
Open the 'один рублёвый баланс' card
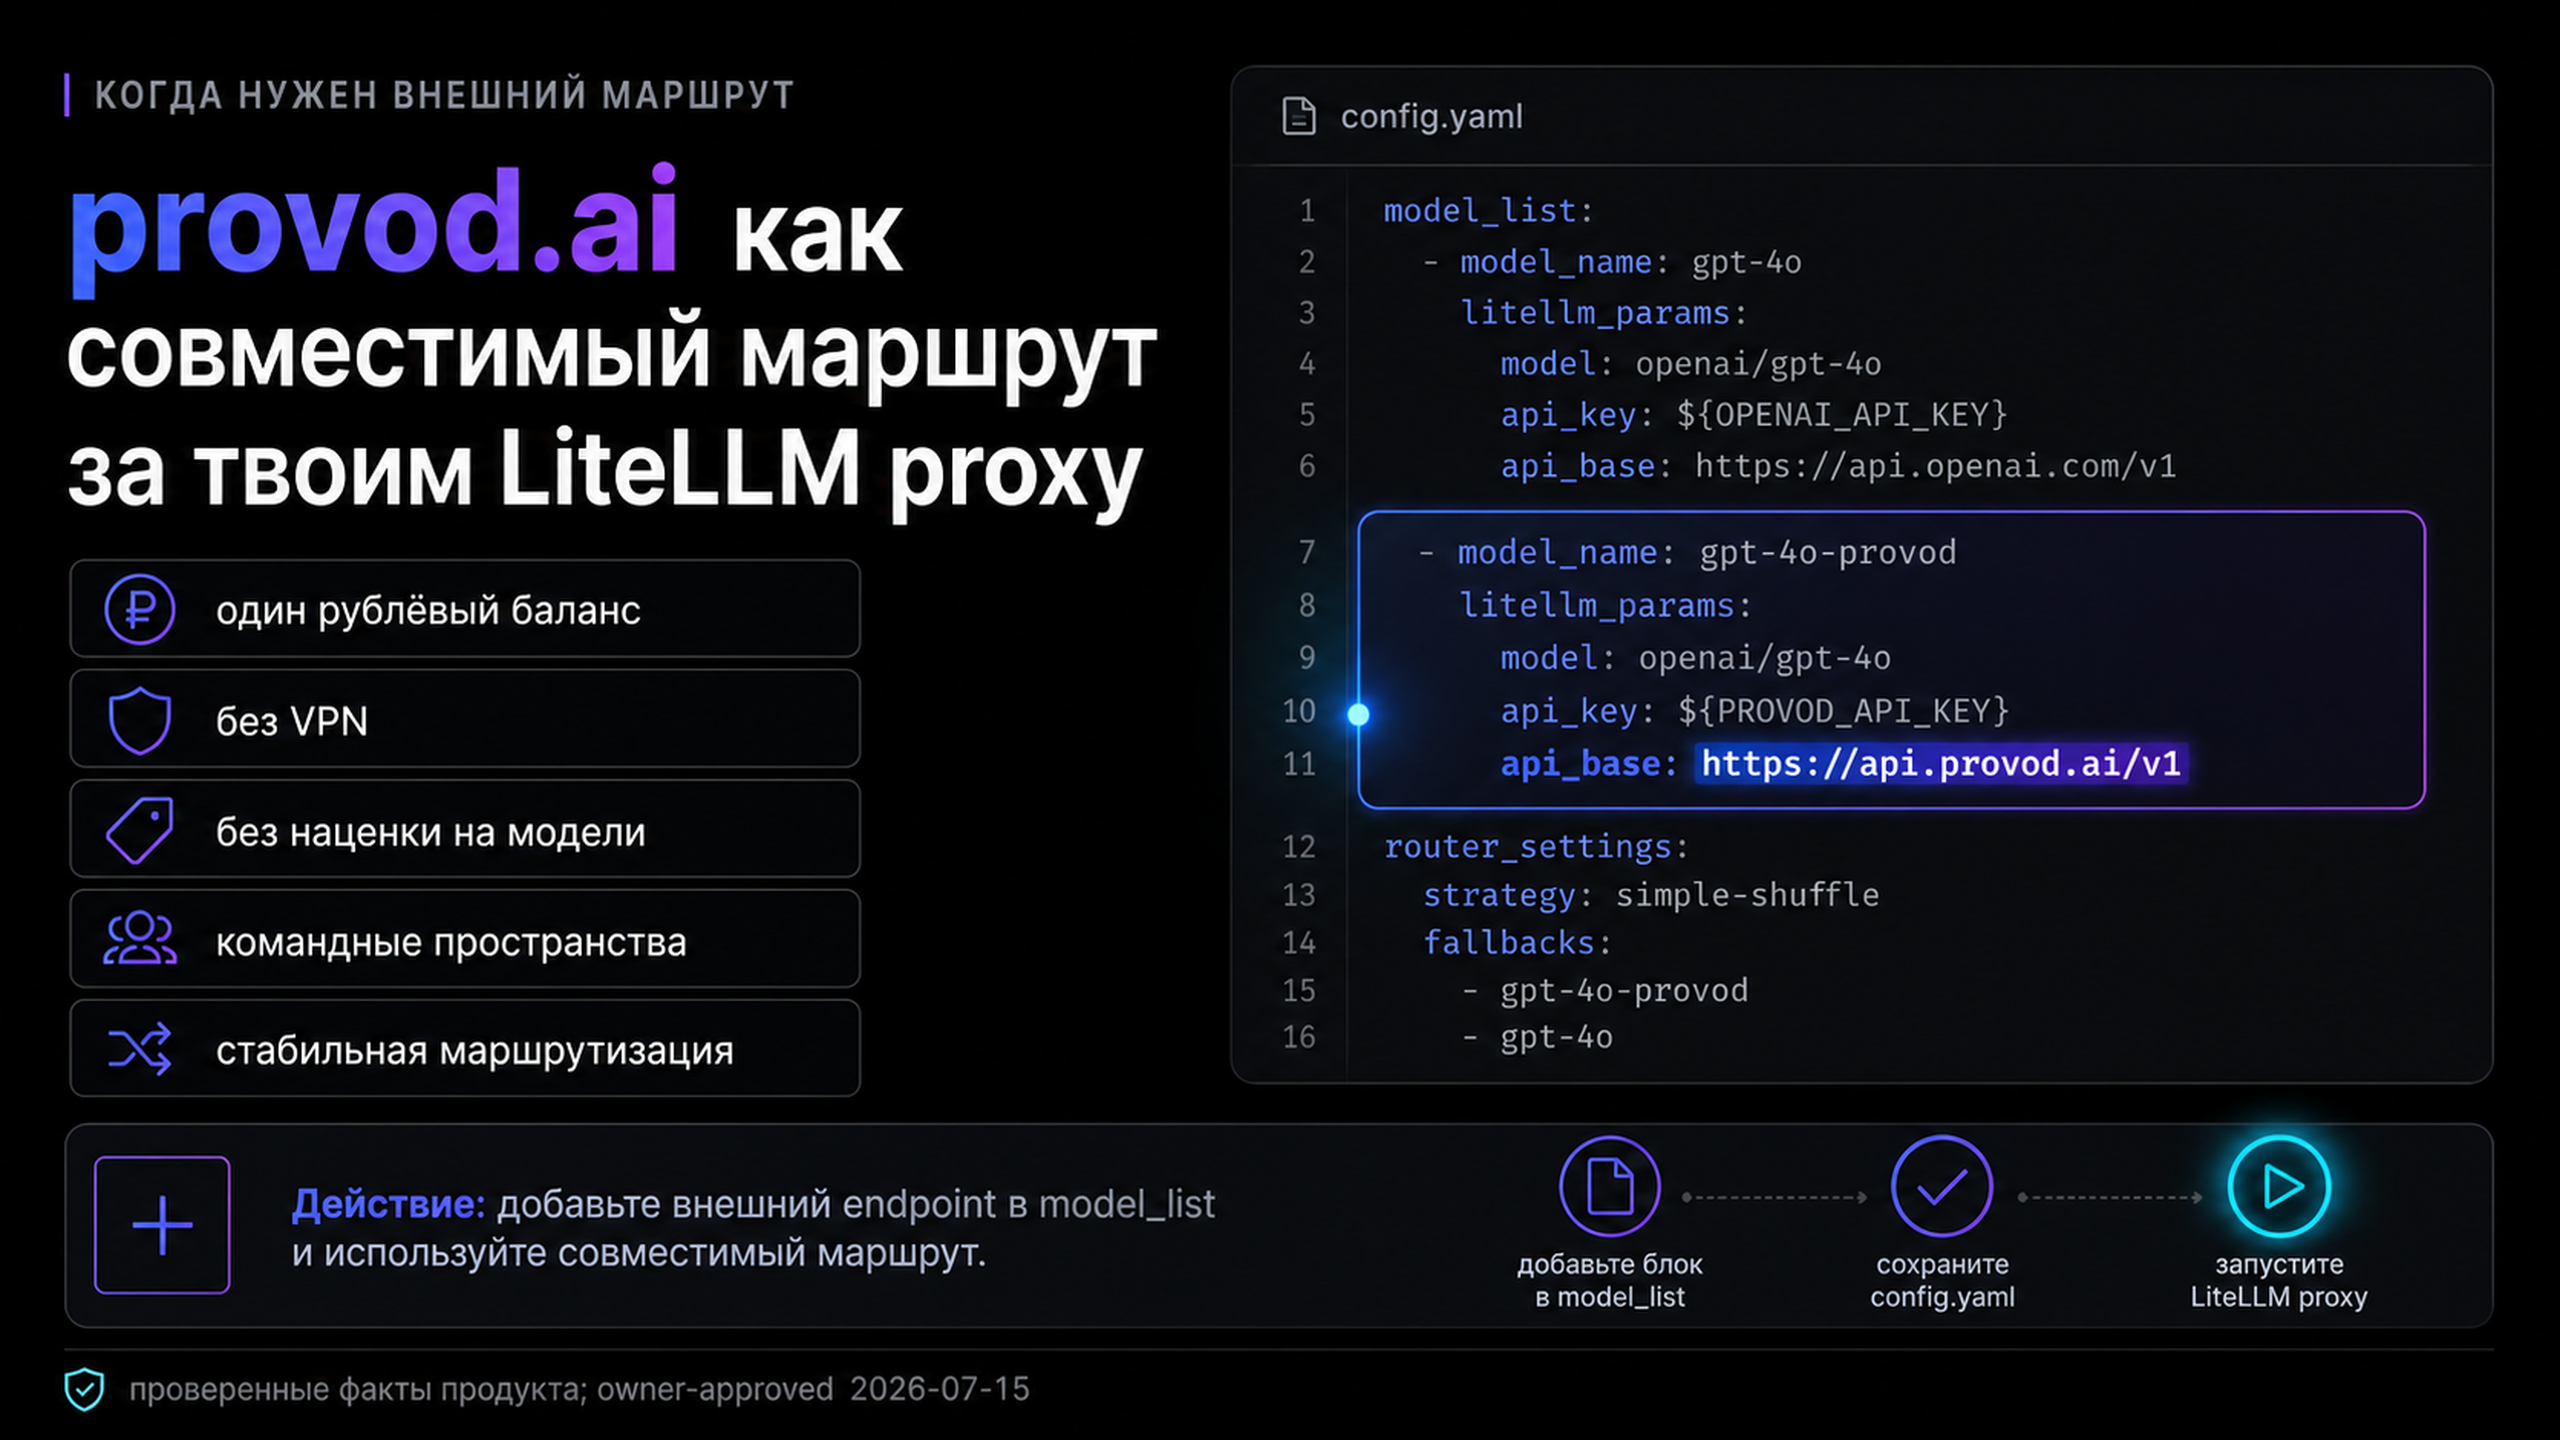pos(465,609)
